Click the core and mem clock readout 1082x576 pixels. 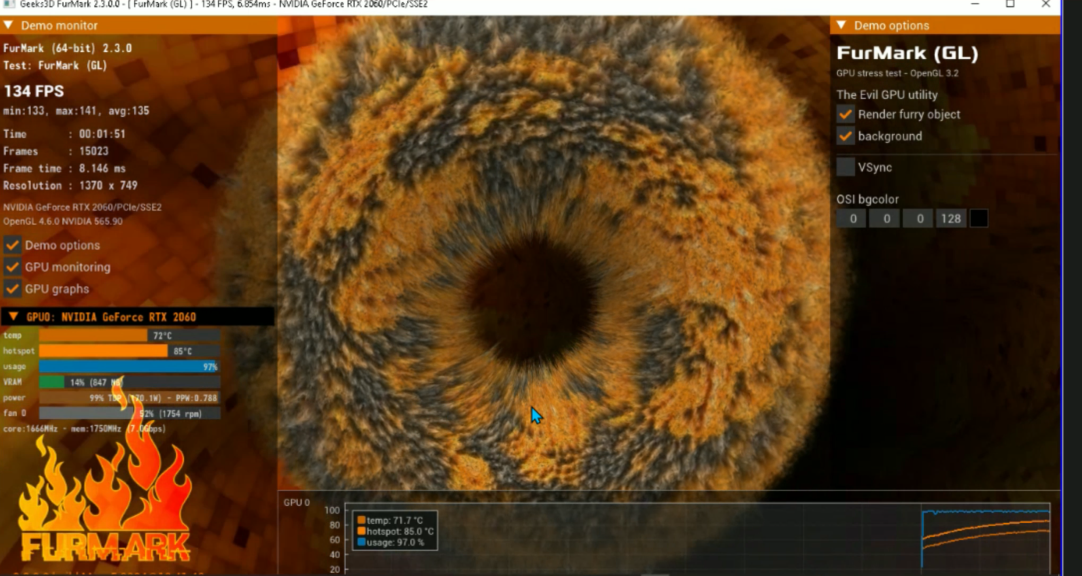84,428
